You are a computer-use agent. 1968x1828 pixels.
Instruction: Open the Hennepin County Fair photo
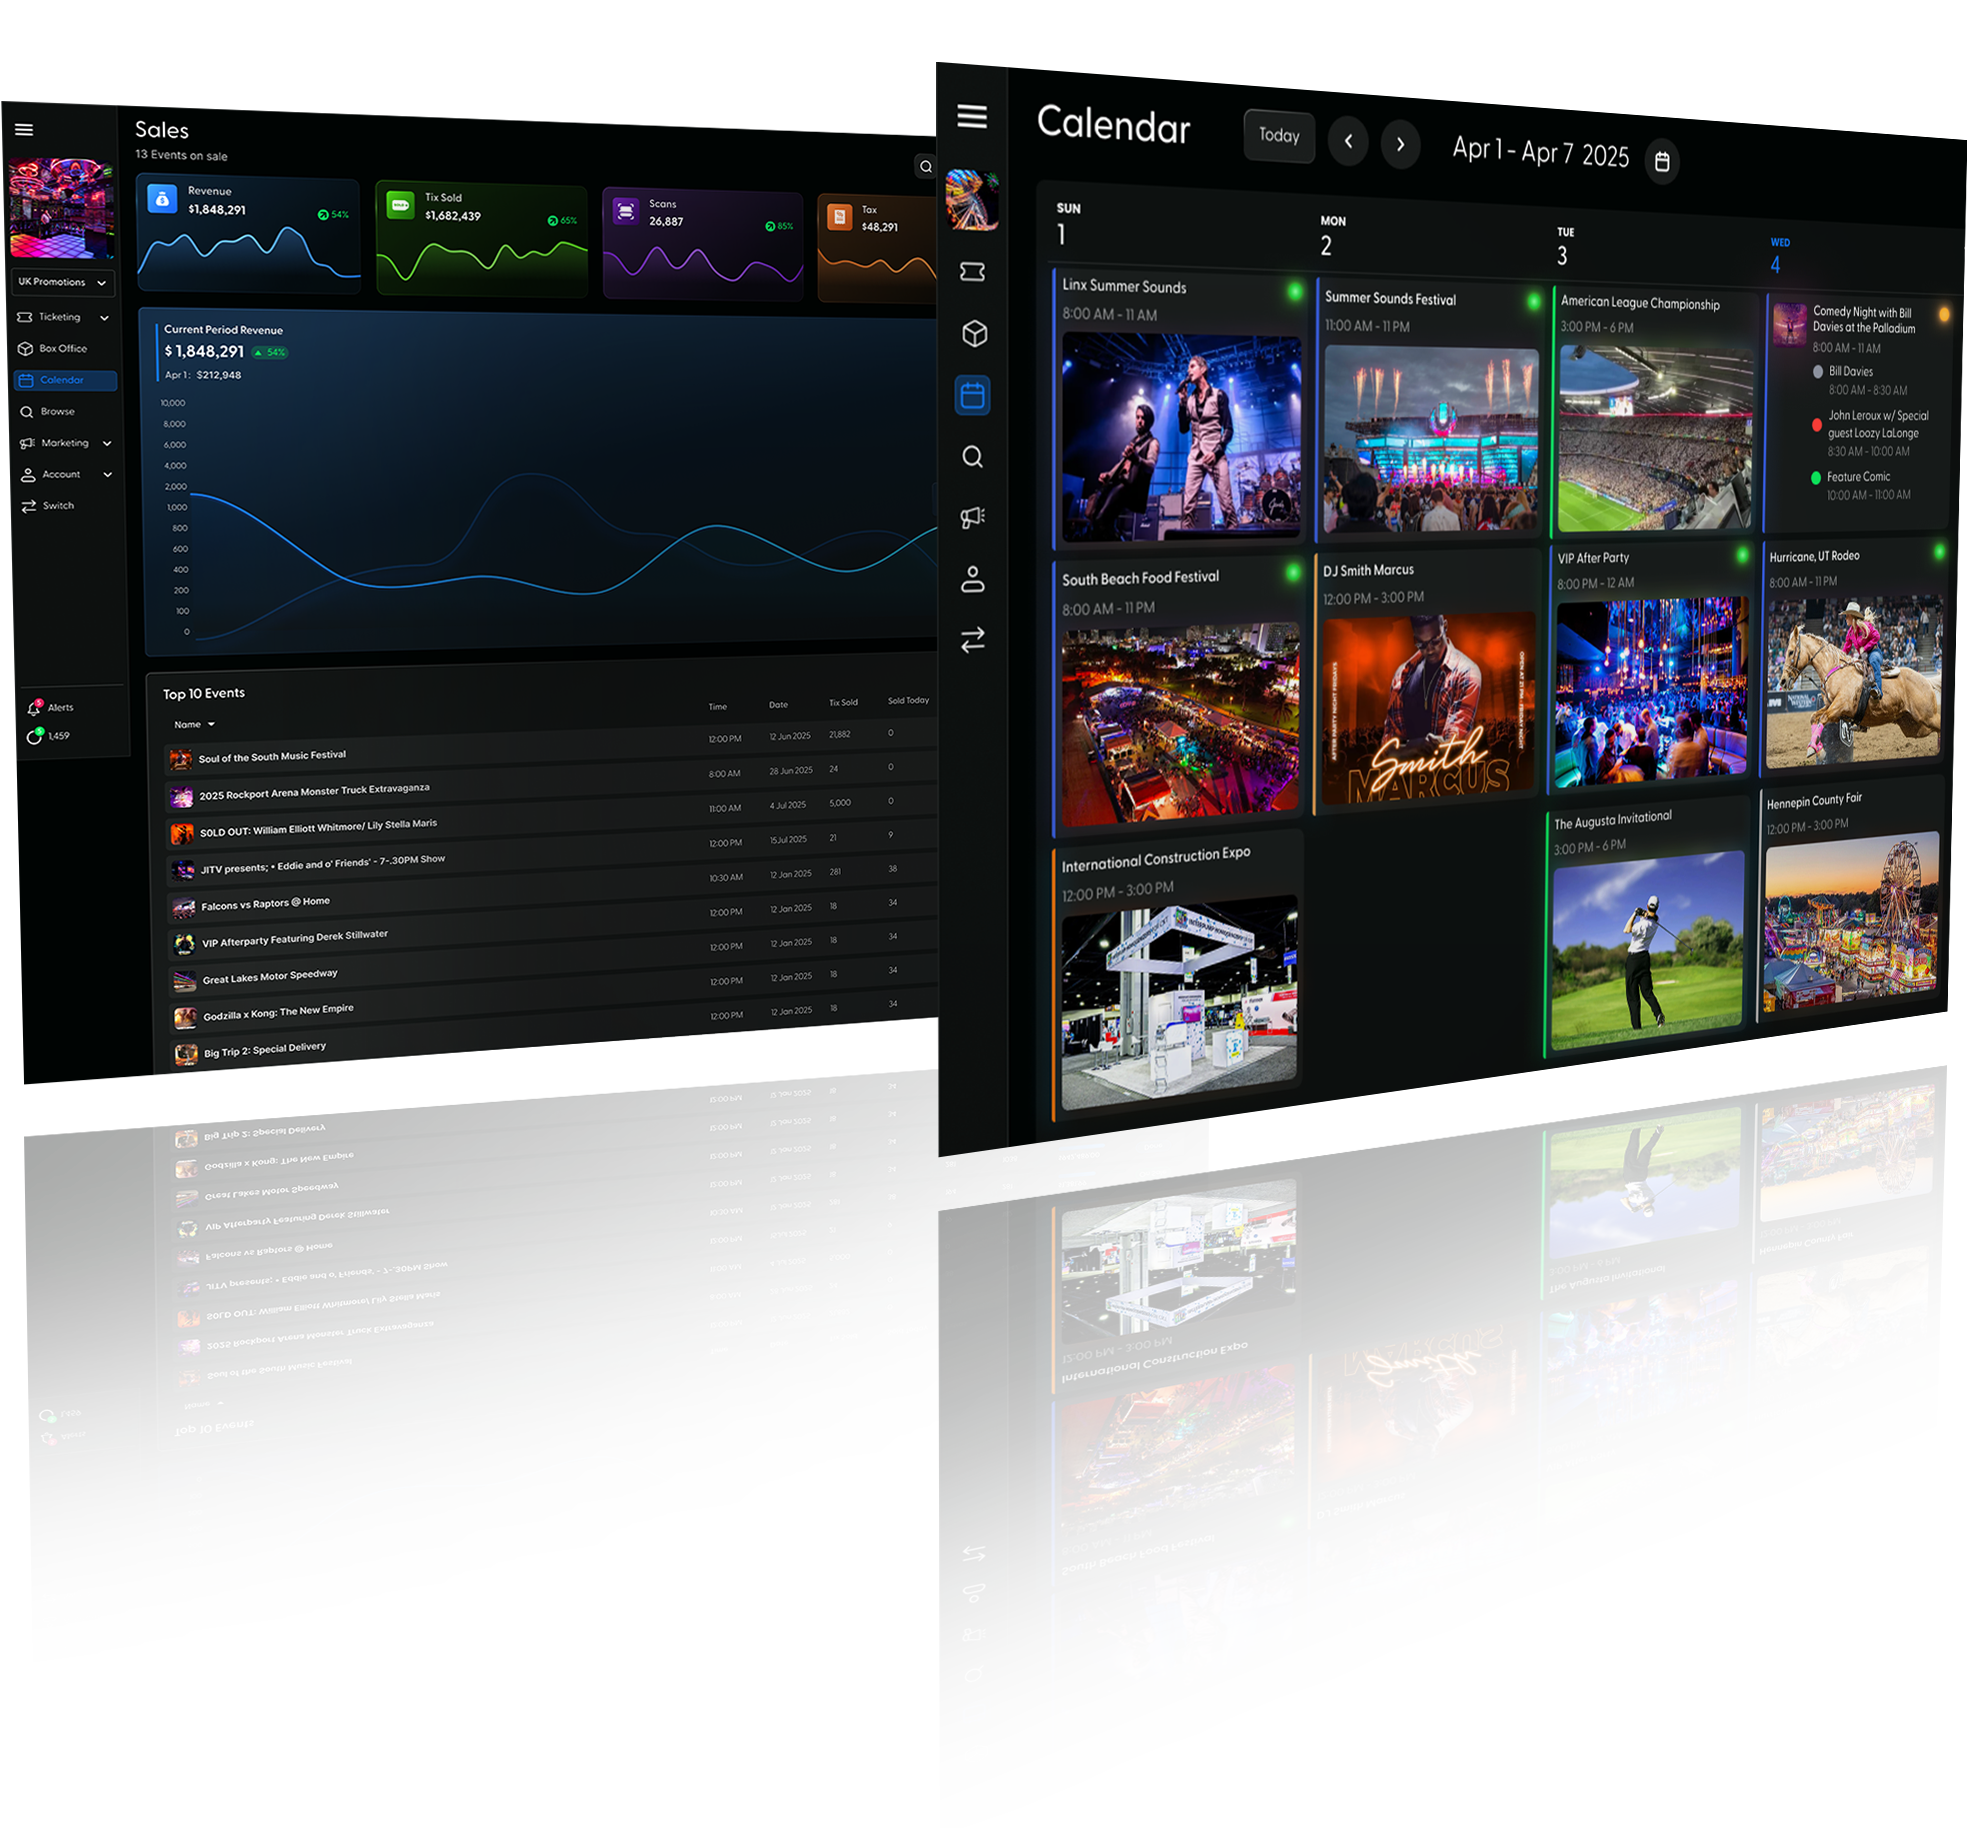[x=1851, y=920]
